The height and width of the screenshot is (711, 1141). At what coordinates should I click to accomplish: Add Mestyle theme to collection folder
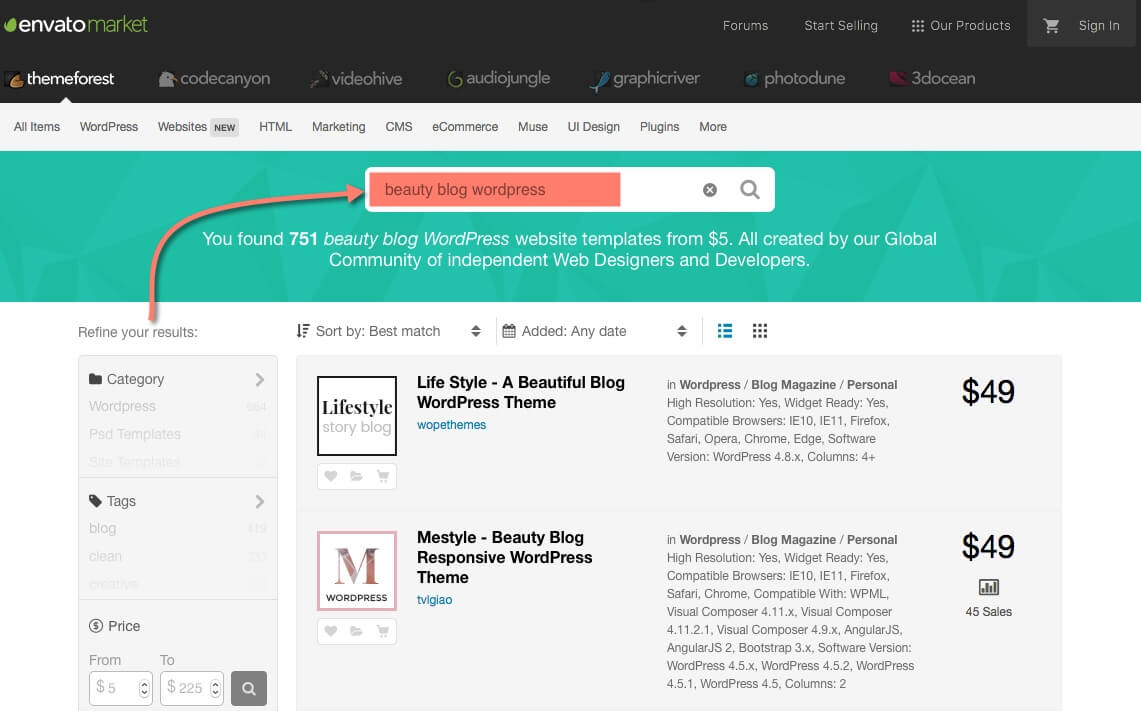tap(356, 631)
